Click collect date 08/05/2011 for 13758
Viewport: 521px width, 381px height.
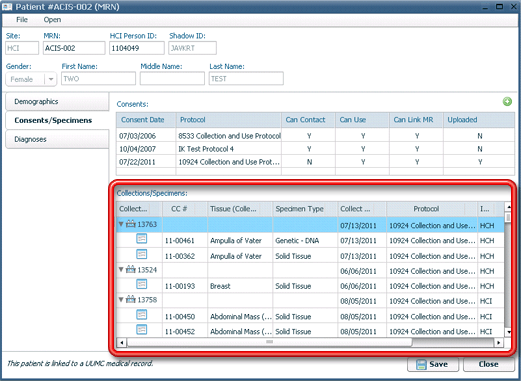click(362, 301)
